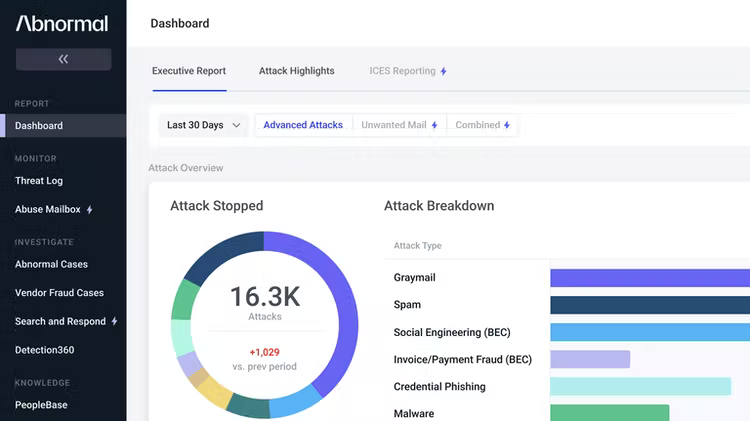This screenshot has height=421, width=750.
Task: Click the Invoice/Payment Fraud (BEC) bar
Action: coord(590,359)
